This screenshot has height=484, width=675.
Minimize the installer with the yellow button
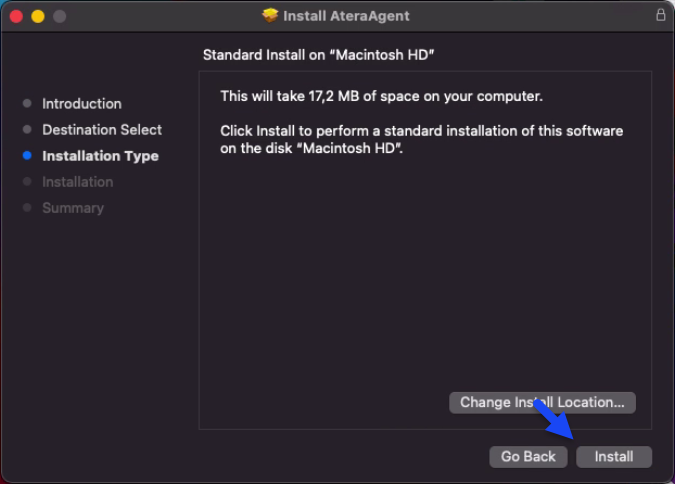[38, 17]
